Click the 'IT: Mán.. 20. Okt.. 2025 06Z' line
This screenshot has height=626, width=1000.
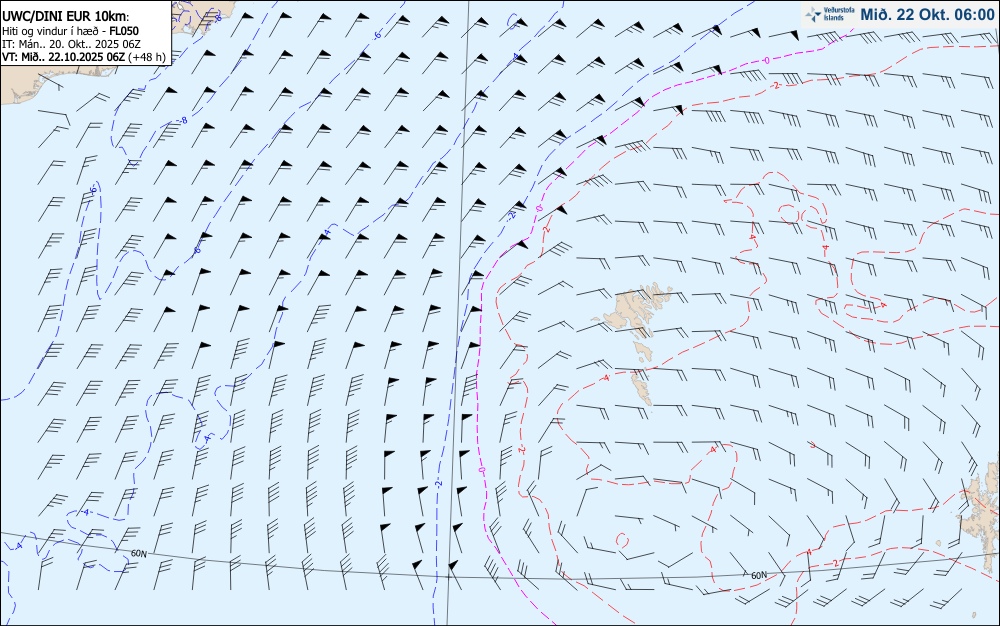[71, 43]
